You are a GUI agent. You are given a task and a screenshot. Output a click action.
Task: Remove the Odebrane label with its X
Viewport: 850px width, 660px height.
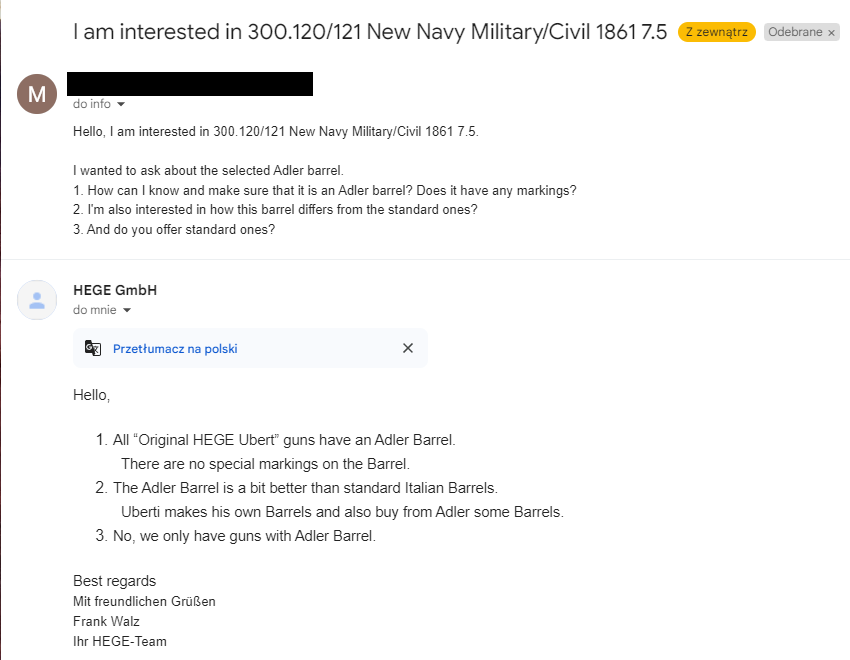832,33
